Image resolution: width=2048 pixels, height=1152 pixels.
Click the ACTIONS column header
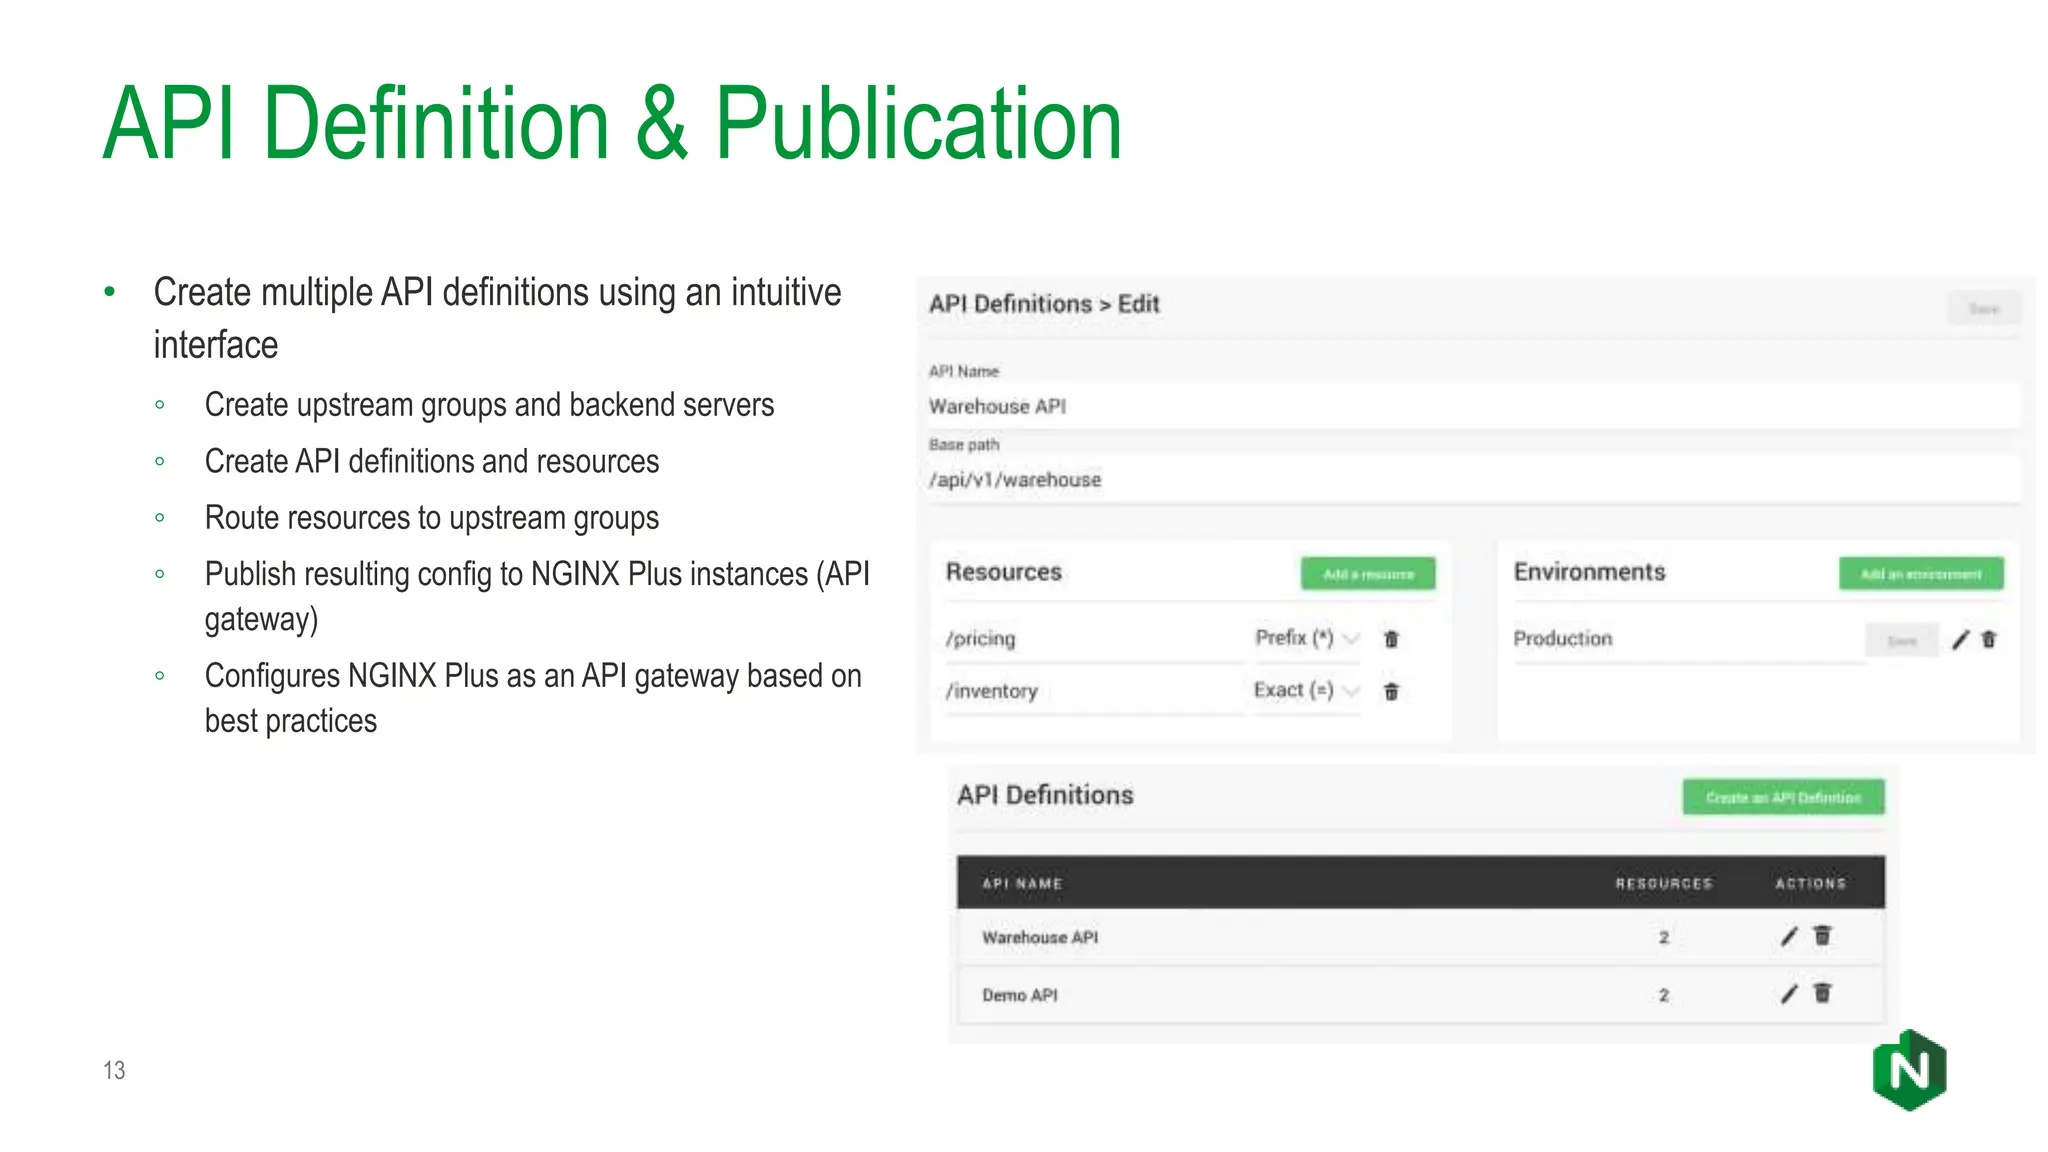pos(1810,884)
